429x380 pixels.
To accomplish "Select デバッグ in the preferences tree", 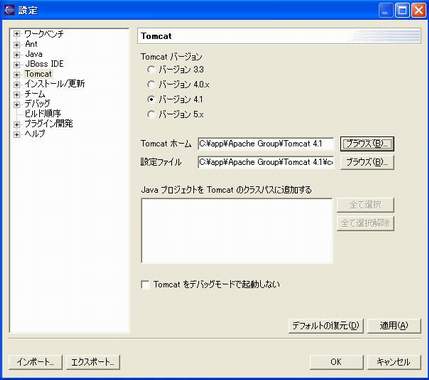I will [37, 104].
